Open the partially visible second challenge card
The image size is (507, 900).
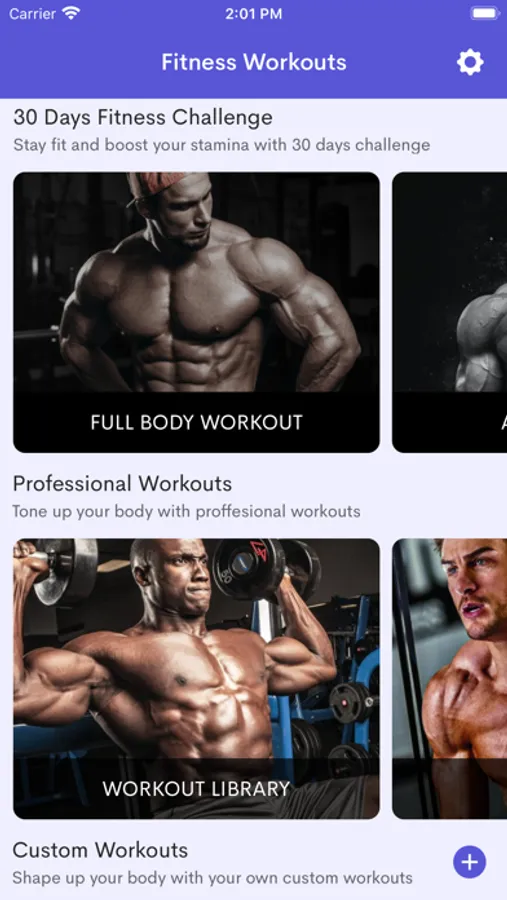[450, 312]
